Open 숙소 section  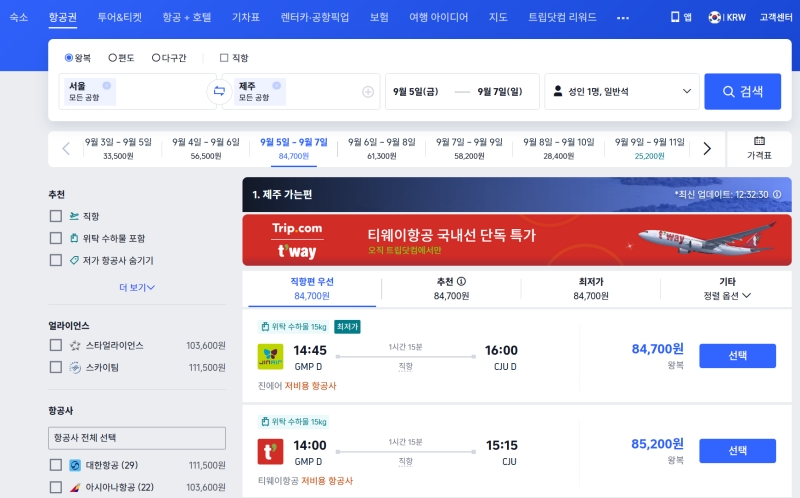19,17
